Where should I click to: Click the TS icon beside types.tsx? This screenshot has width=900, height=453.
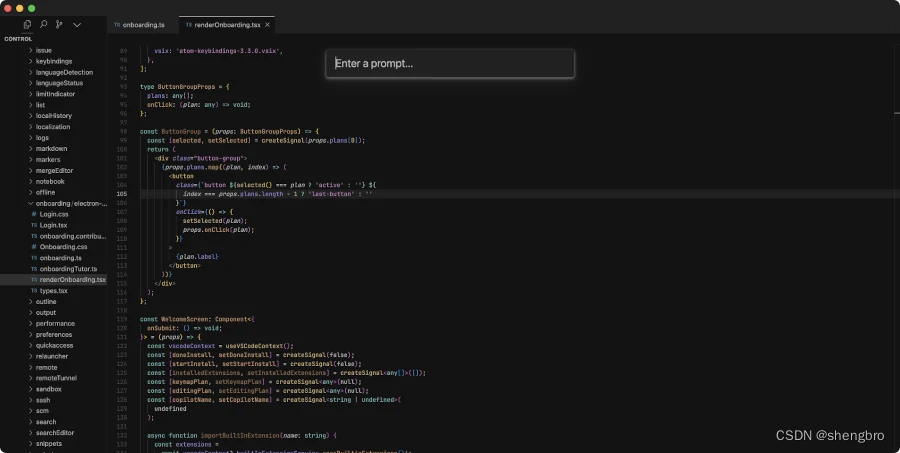pyautogui.click(x=34, y=291)
